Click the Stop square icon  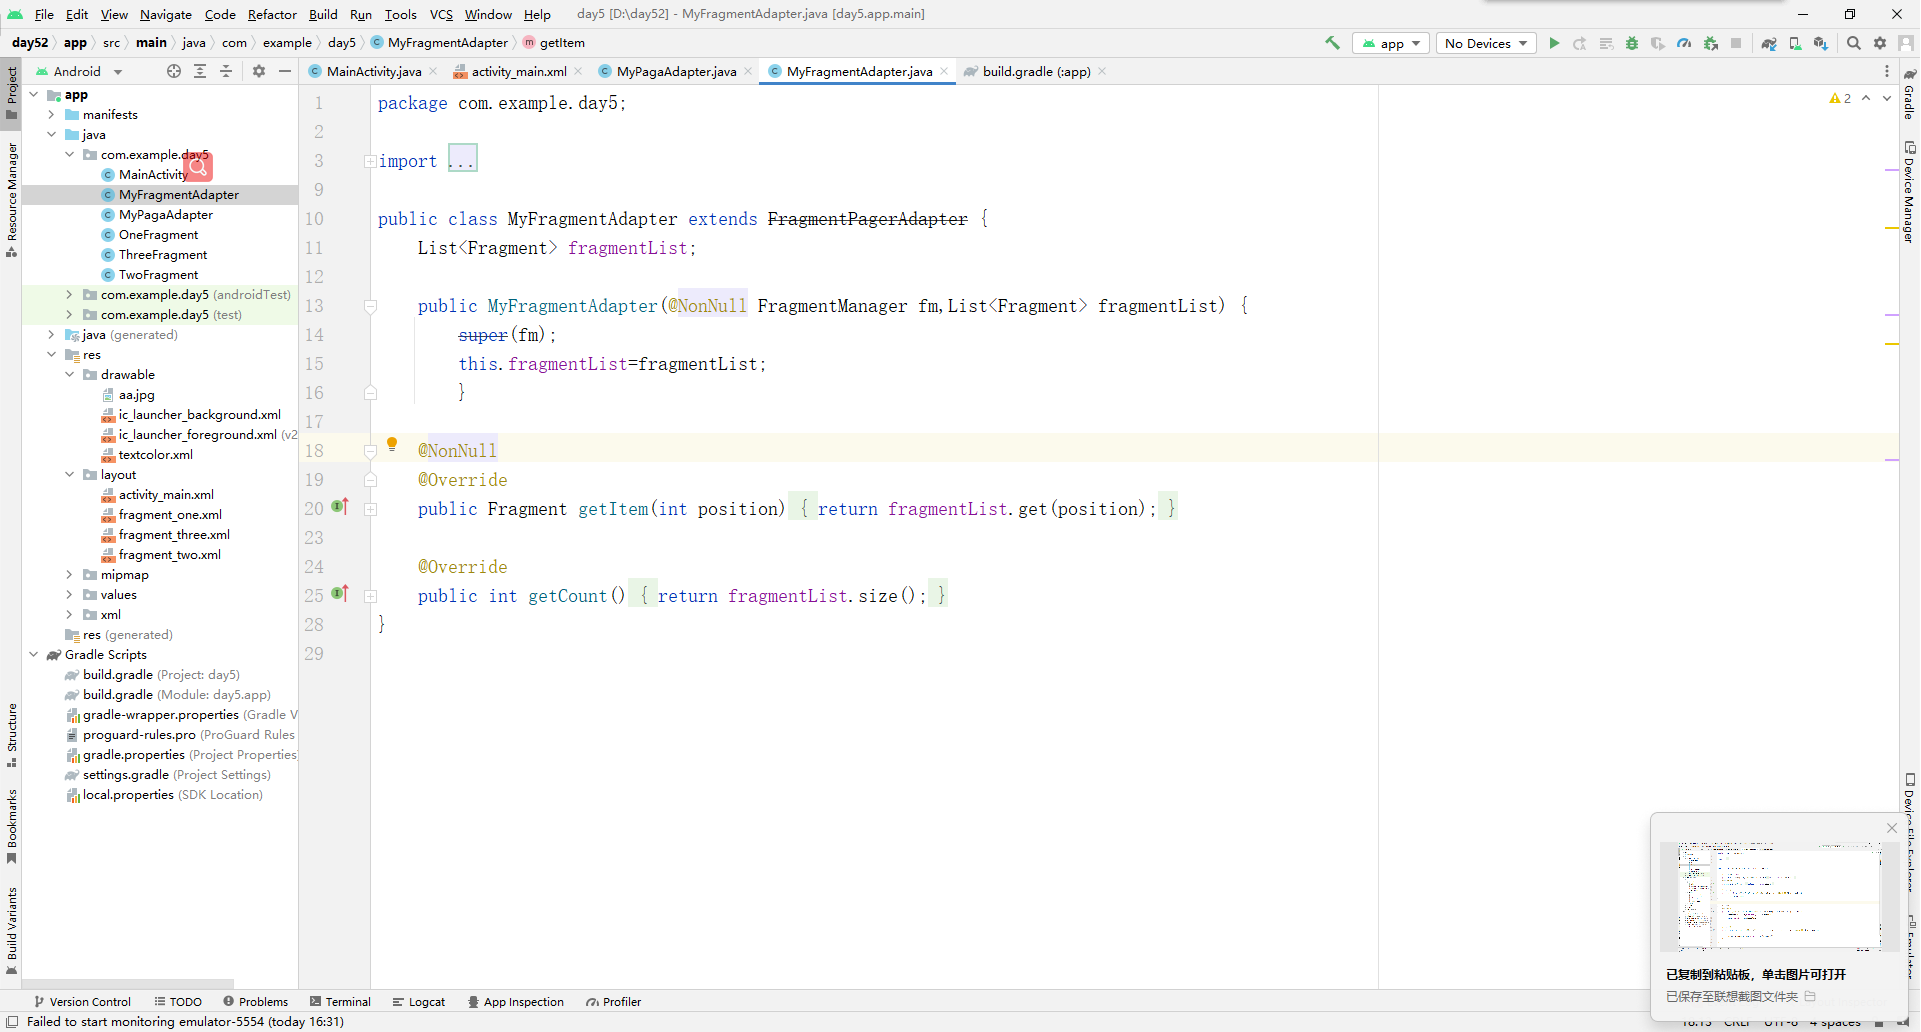[x=1736, y=43]
